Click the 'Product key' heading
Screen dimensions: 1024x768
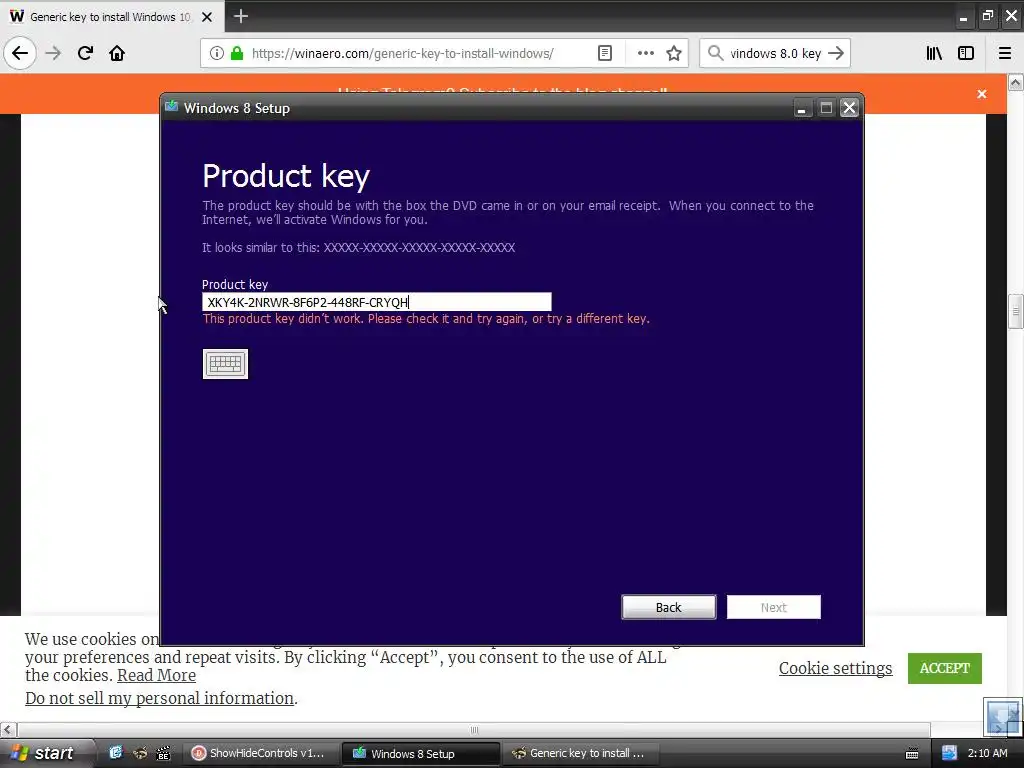(286, 176)
